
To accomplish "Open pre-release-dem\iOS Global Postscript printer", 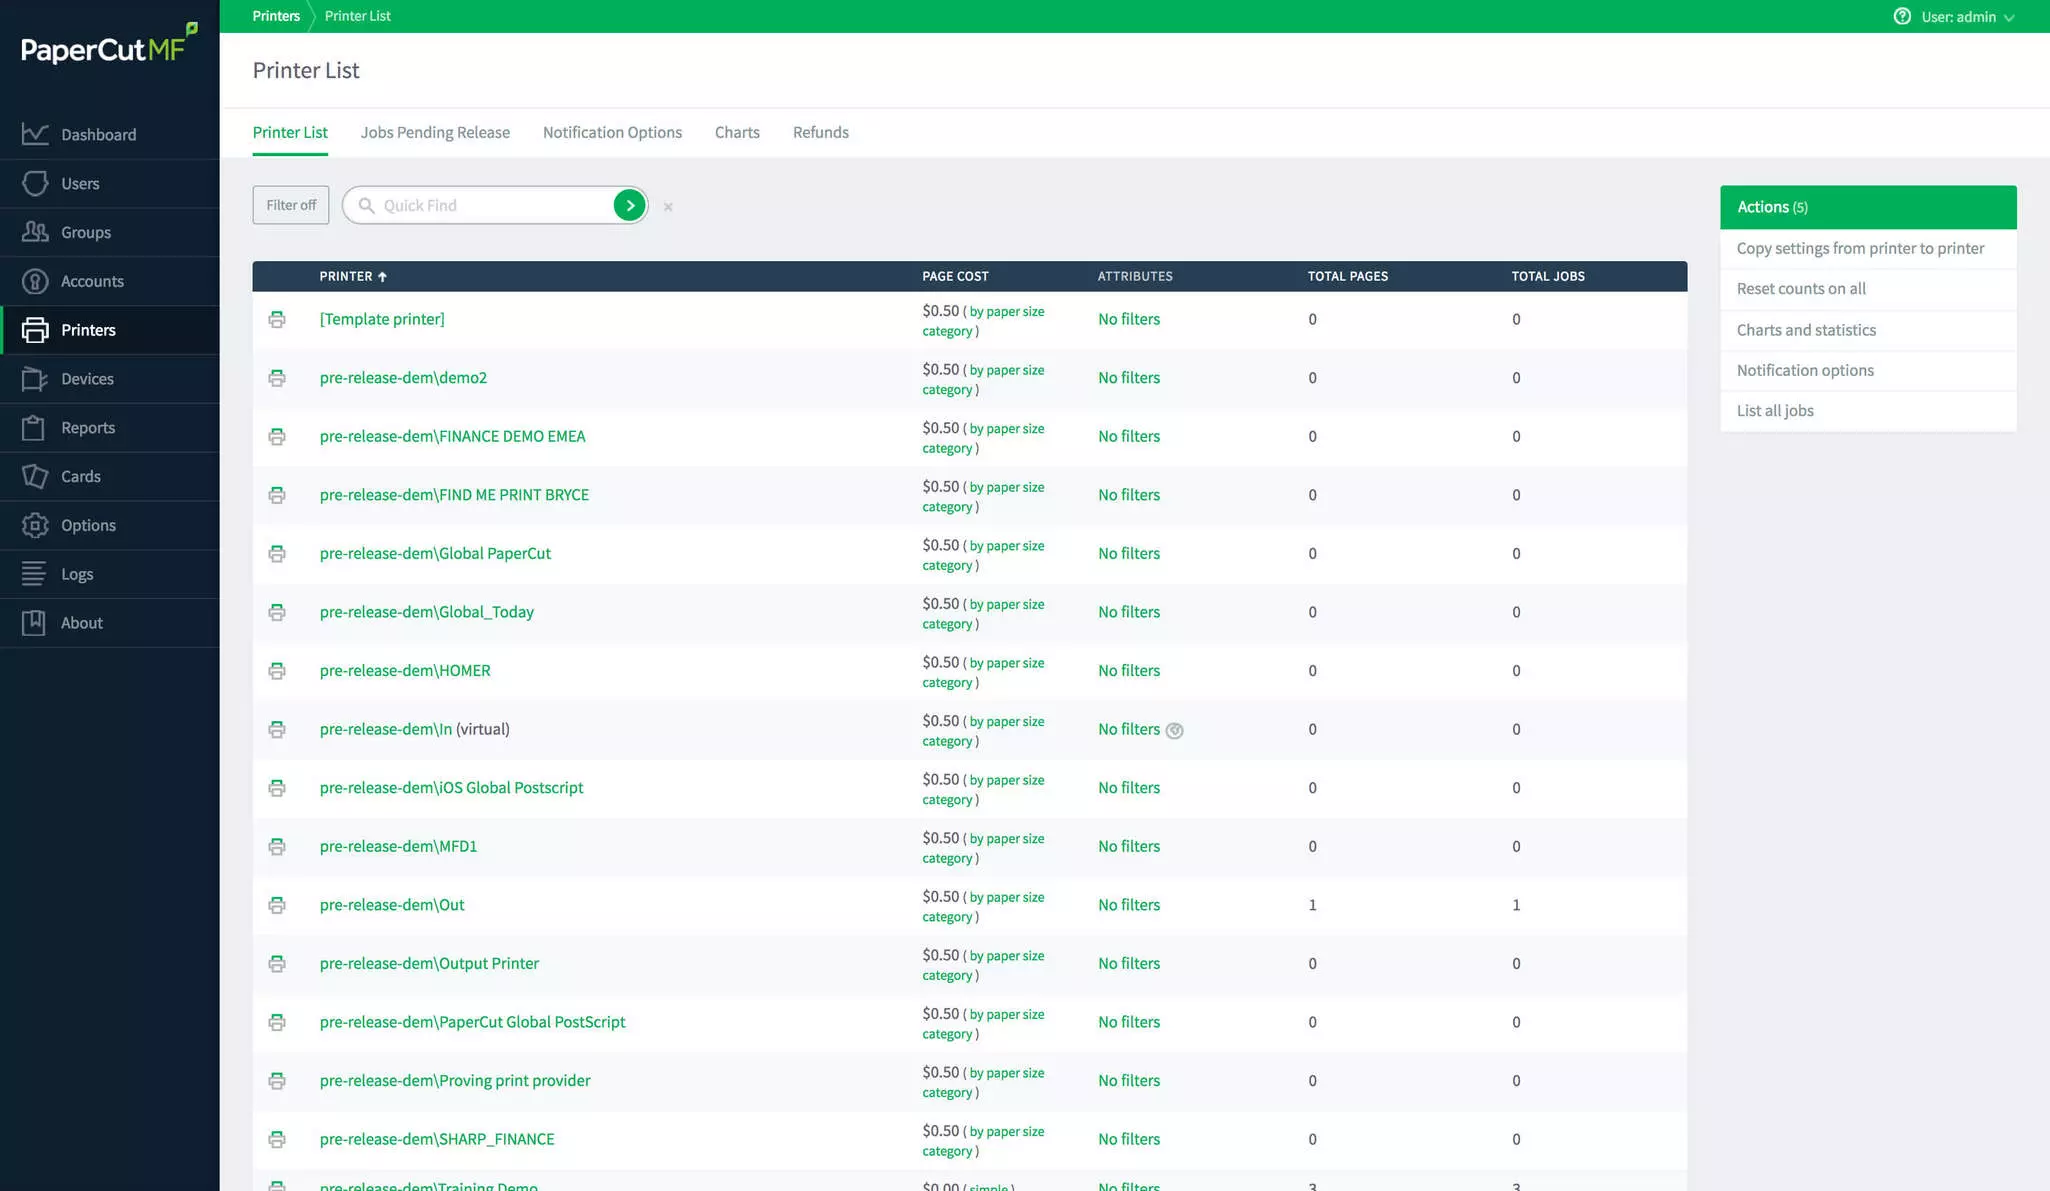I will 451,788.
